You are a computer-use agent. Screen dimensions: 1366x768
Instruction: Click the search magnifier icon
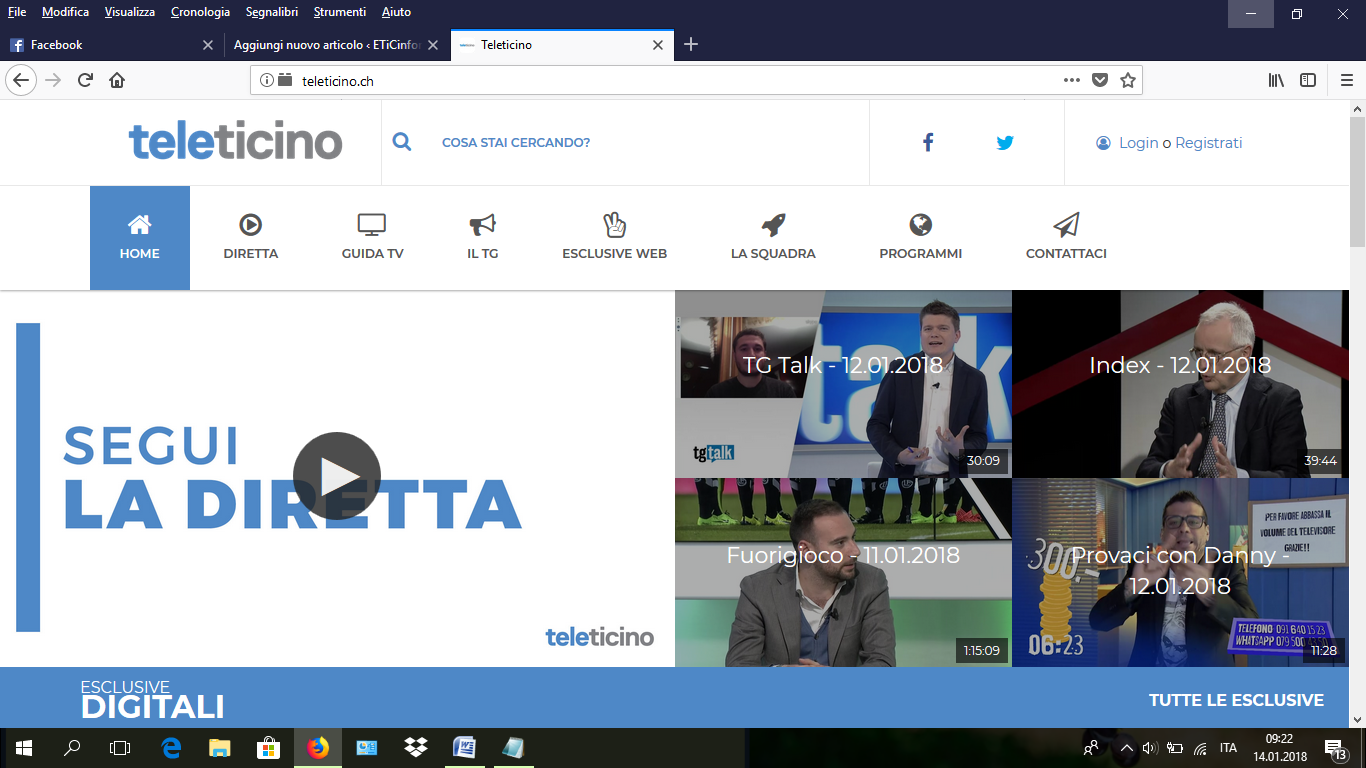[402, 142]
